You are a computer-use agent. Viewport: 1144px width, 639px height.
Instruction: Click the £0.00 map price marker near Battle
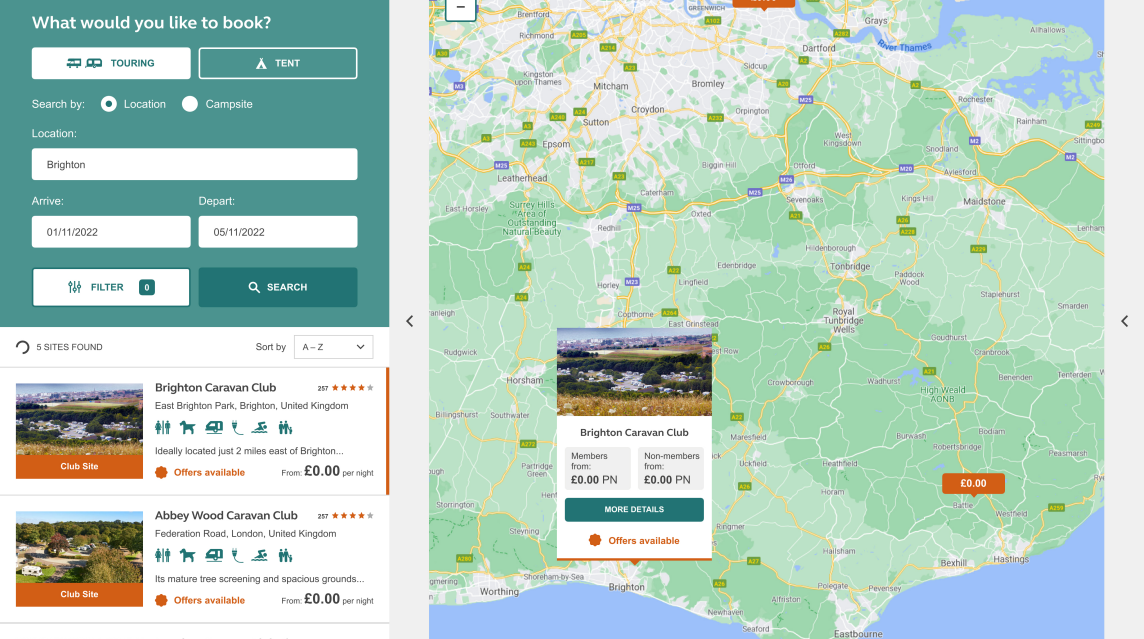pos(973,483)
